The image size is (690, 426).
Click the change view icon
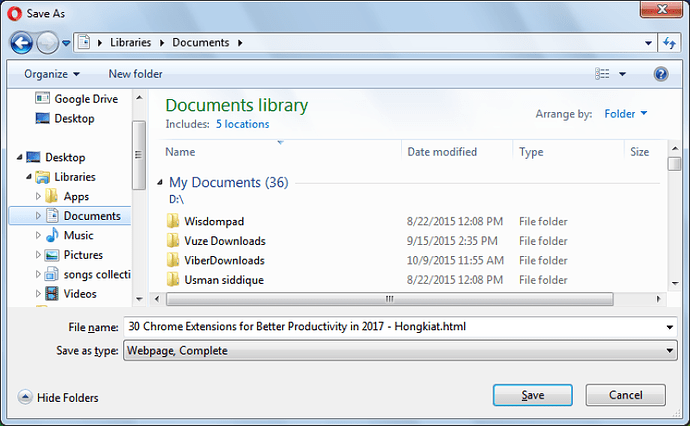(x=602, y=73)
